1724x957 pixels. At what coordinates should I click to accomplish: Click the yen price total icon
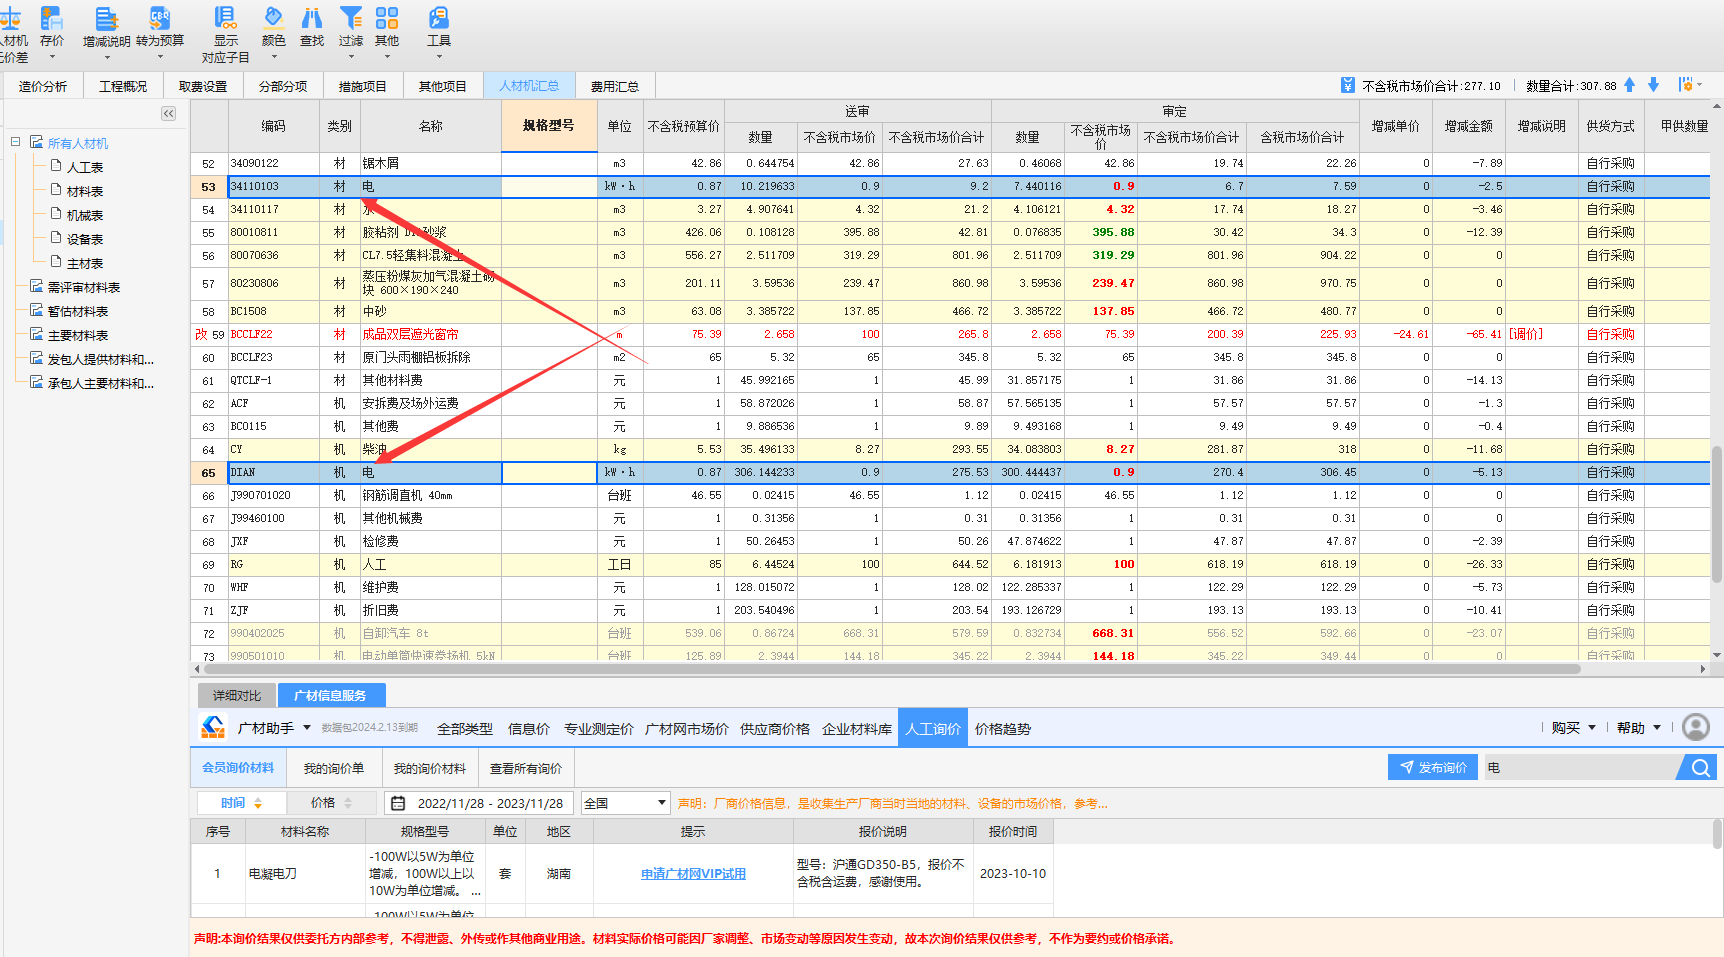pyautogui.click(x=1348, y=85)
